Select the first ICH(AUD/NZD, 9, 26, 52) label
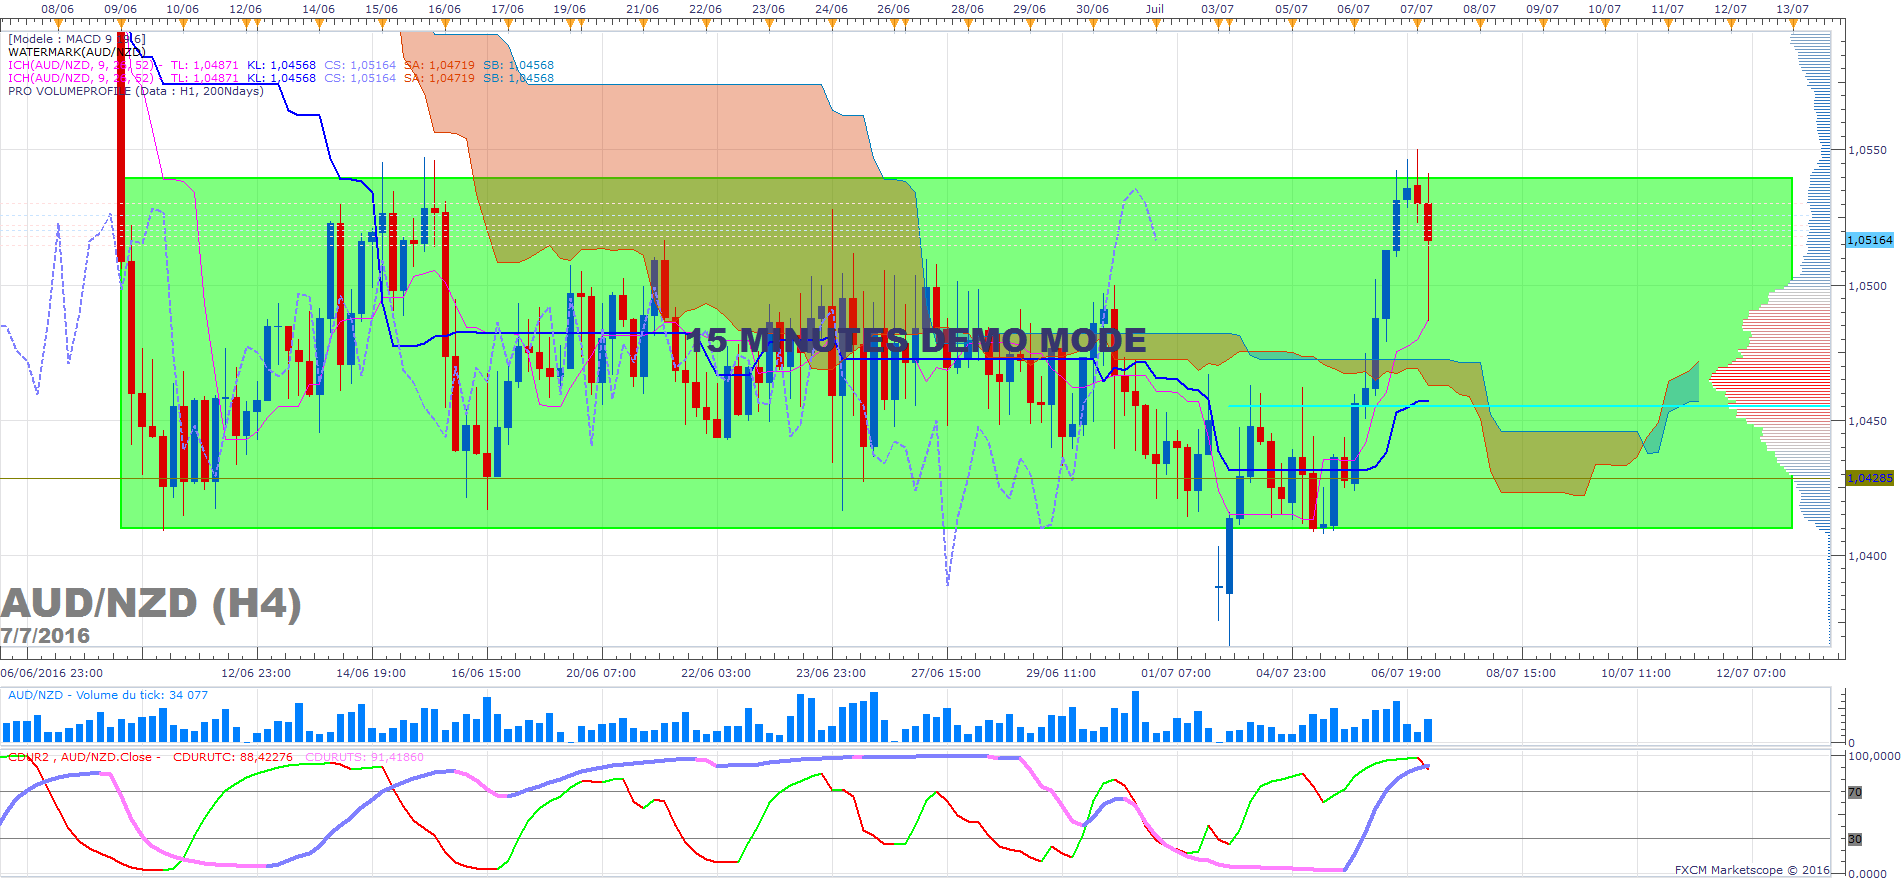1903x878 pixels. pyautogui.click(x=81, y=65)
